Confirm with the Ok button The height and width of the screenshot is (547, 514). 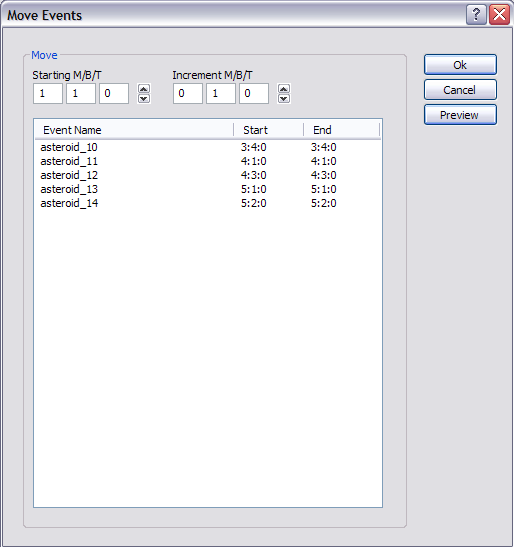tap(460, 65)
